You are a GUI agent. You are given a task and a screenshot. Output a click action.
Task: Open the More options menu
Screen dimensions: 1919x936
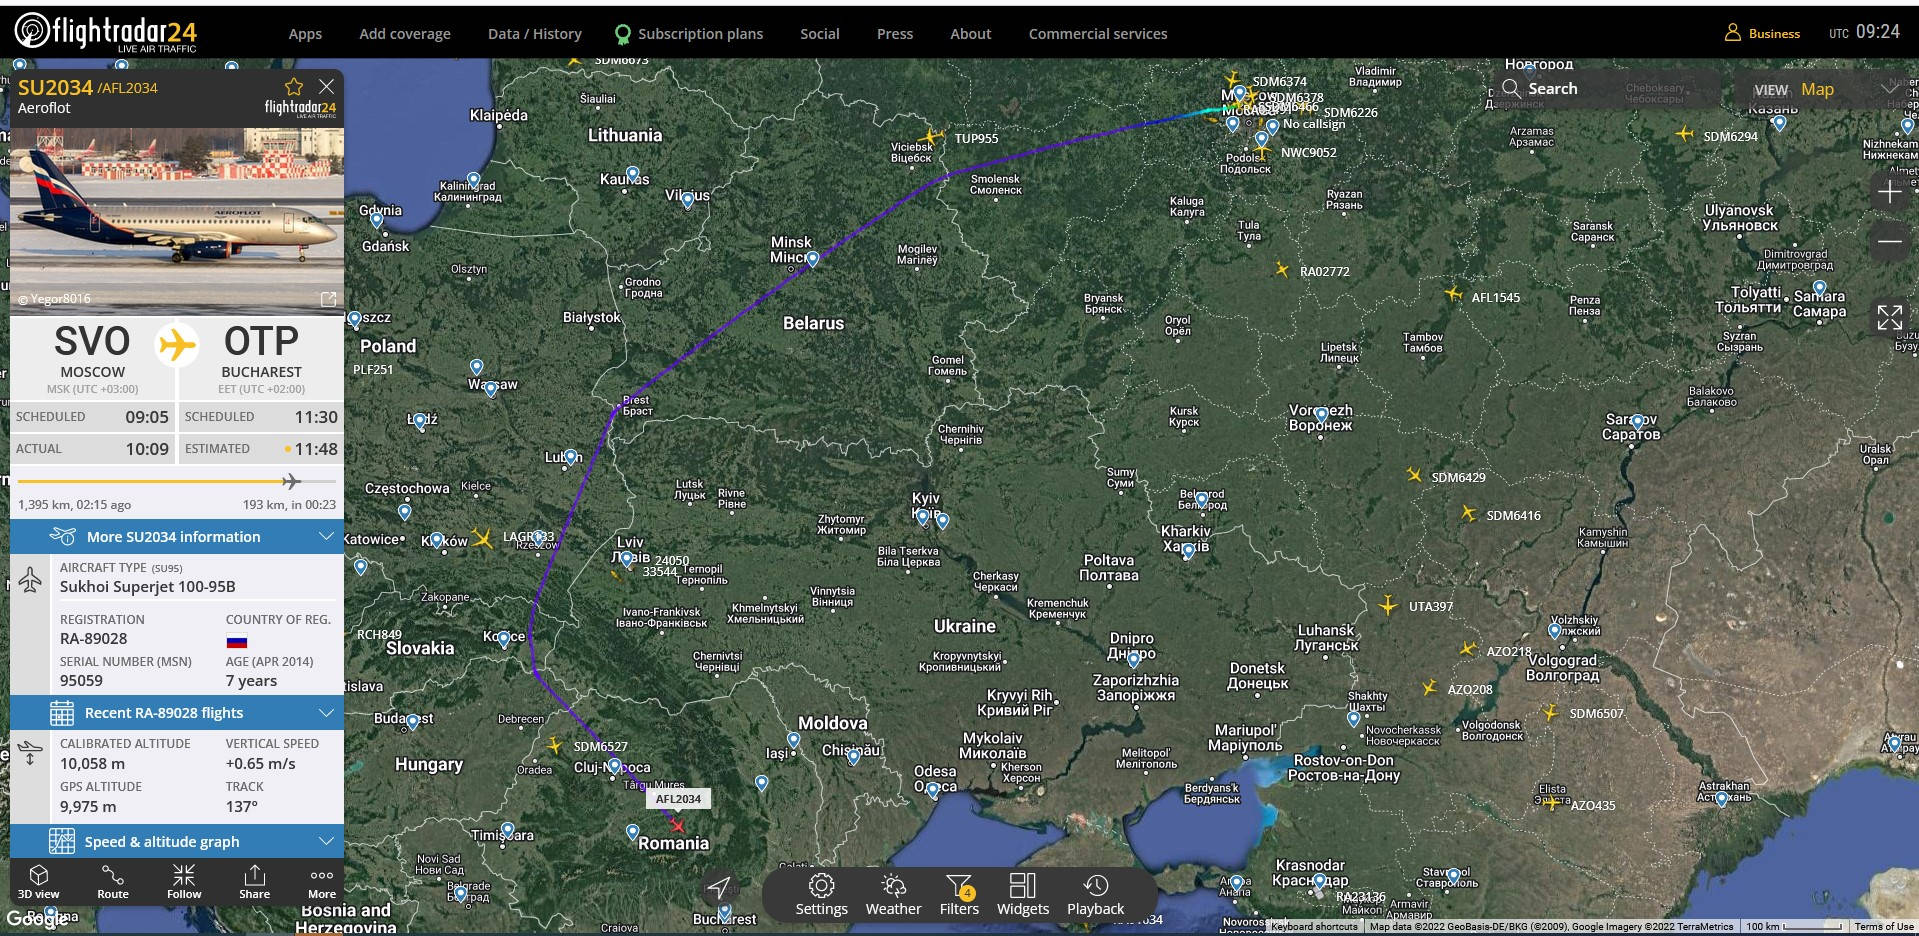[322, 882]
